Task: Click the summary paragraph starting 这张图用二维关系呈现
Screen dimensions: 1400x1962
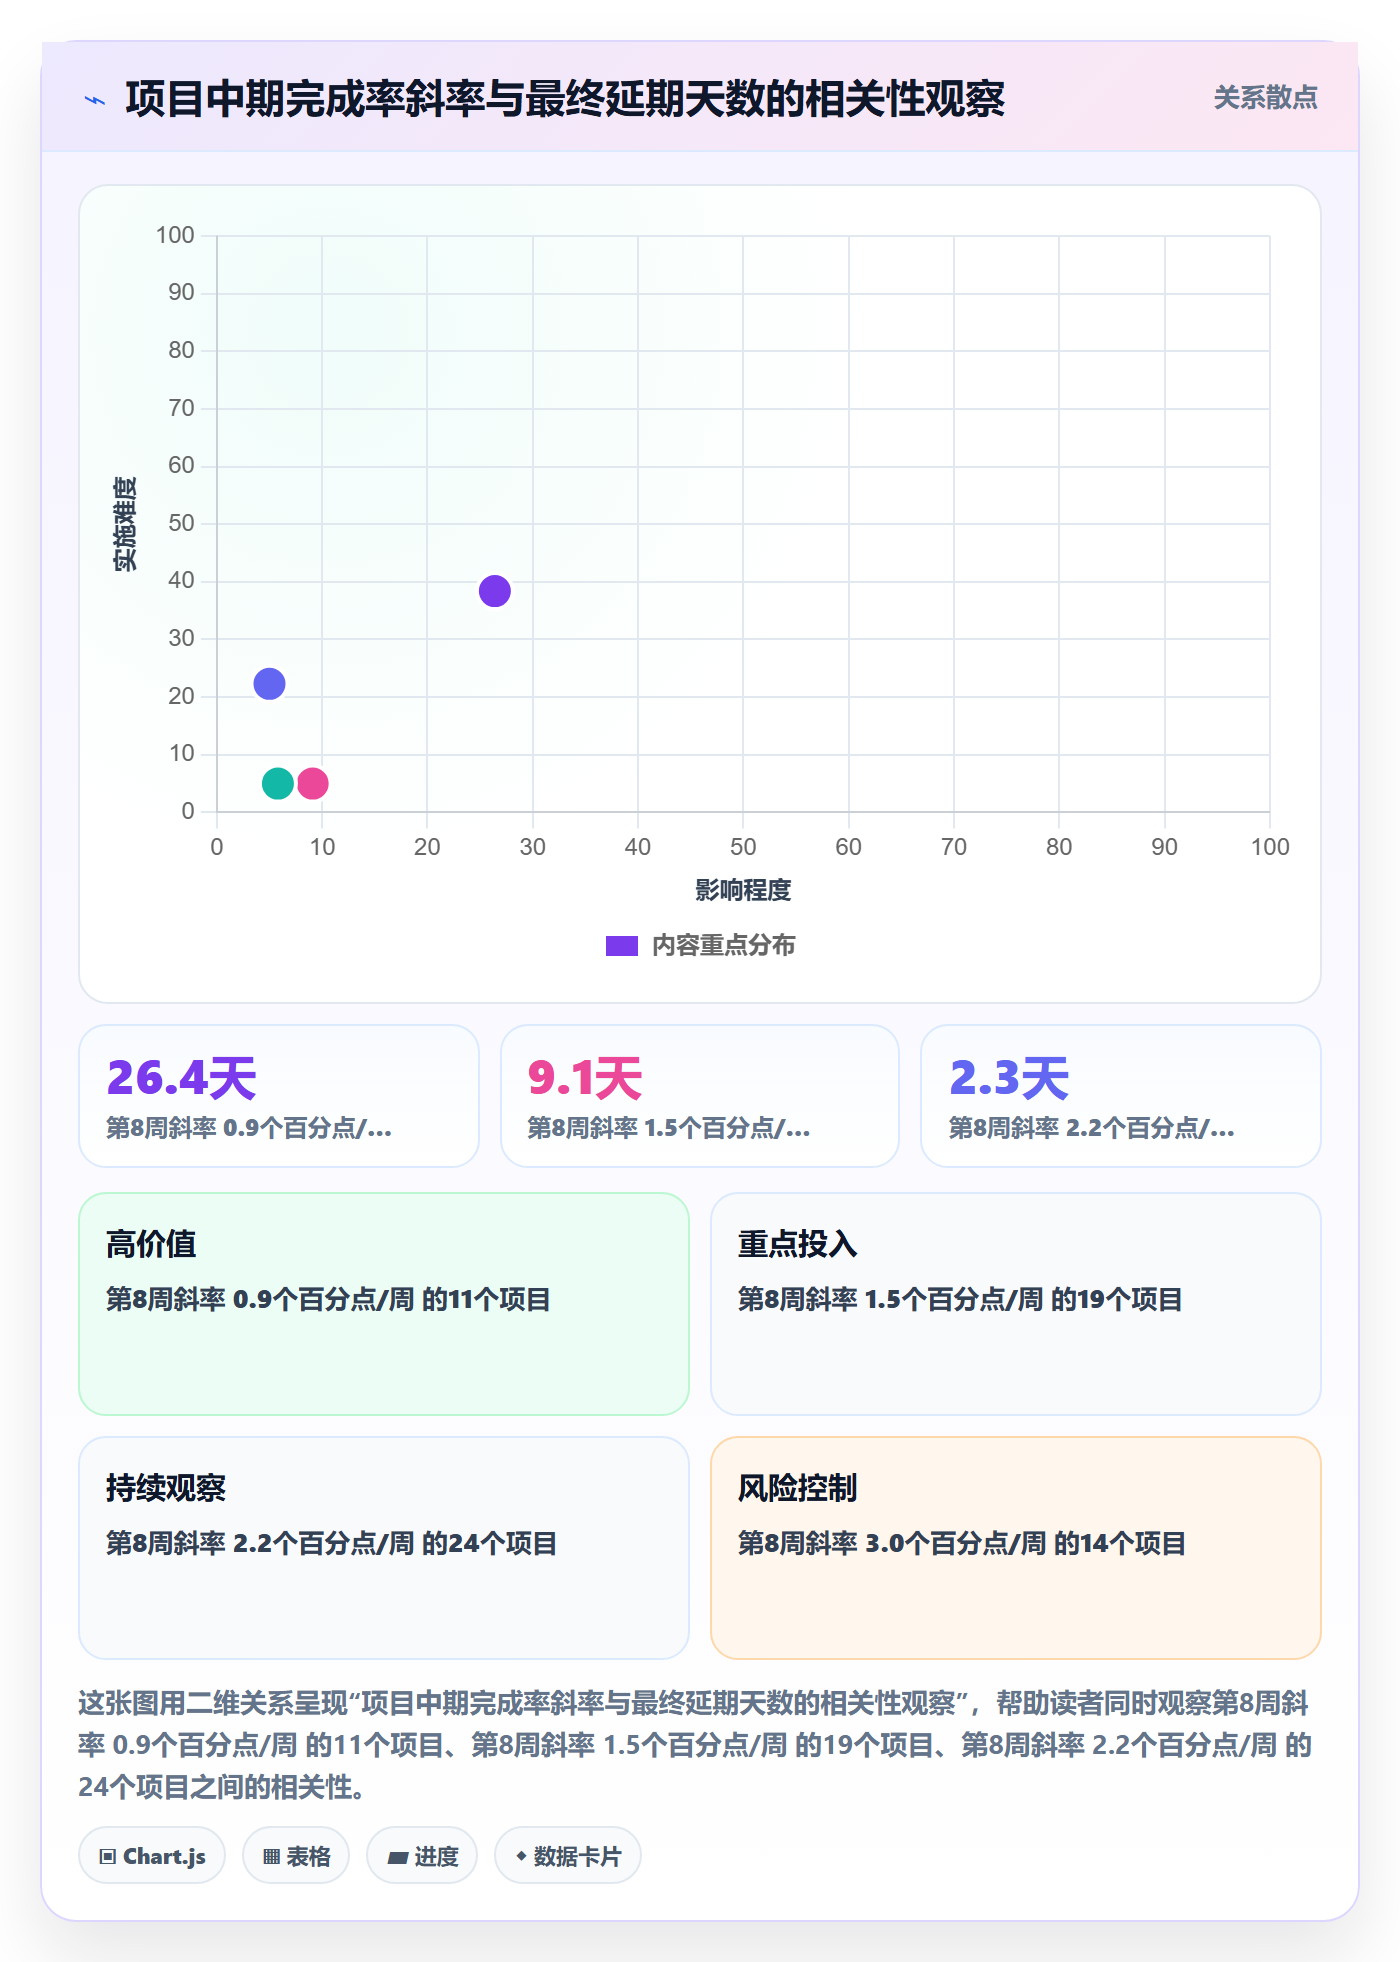Action: coord(695,1745)
